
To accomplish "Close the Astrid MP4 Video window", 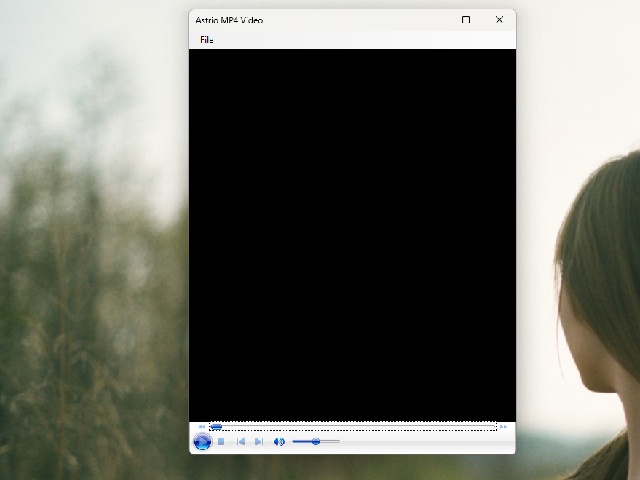I will [499, 20].
